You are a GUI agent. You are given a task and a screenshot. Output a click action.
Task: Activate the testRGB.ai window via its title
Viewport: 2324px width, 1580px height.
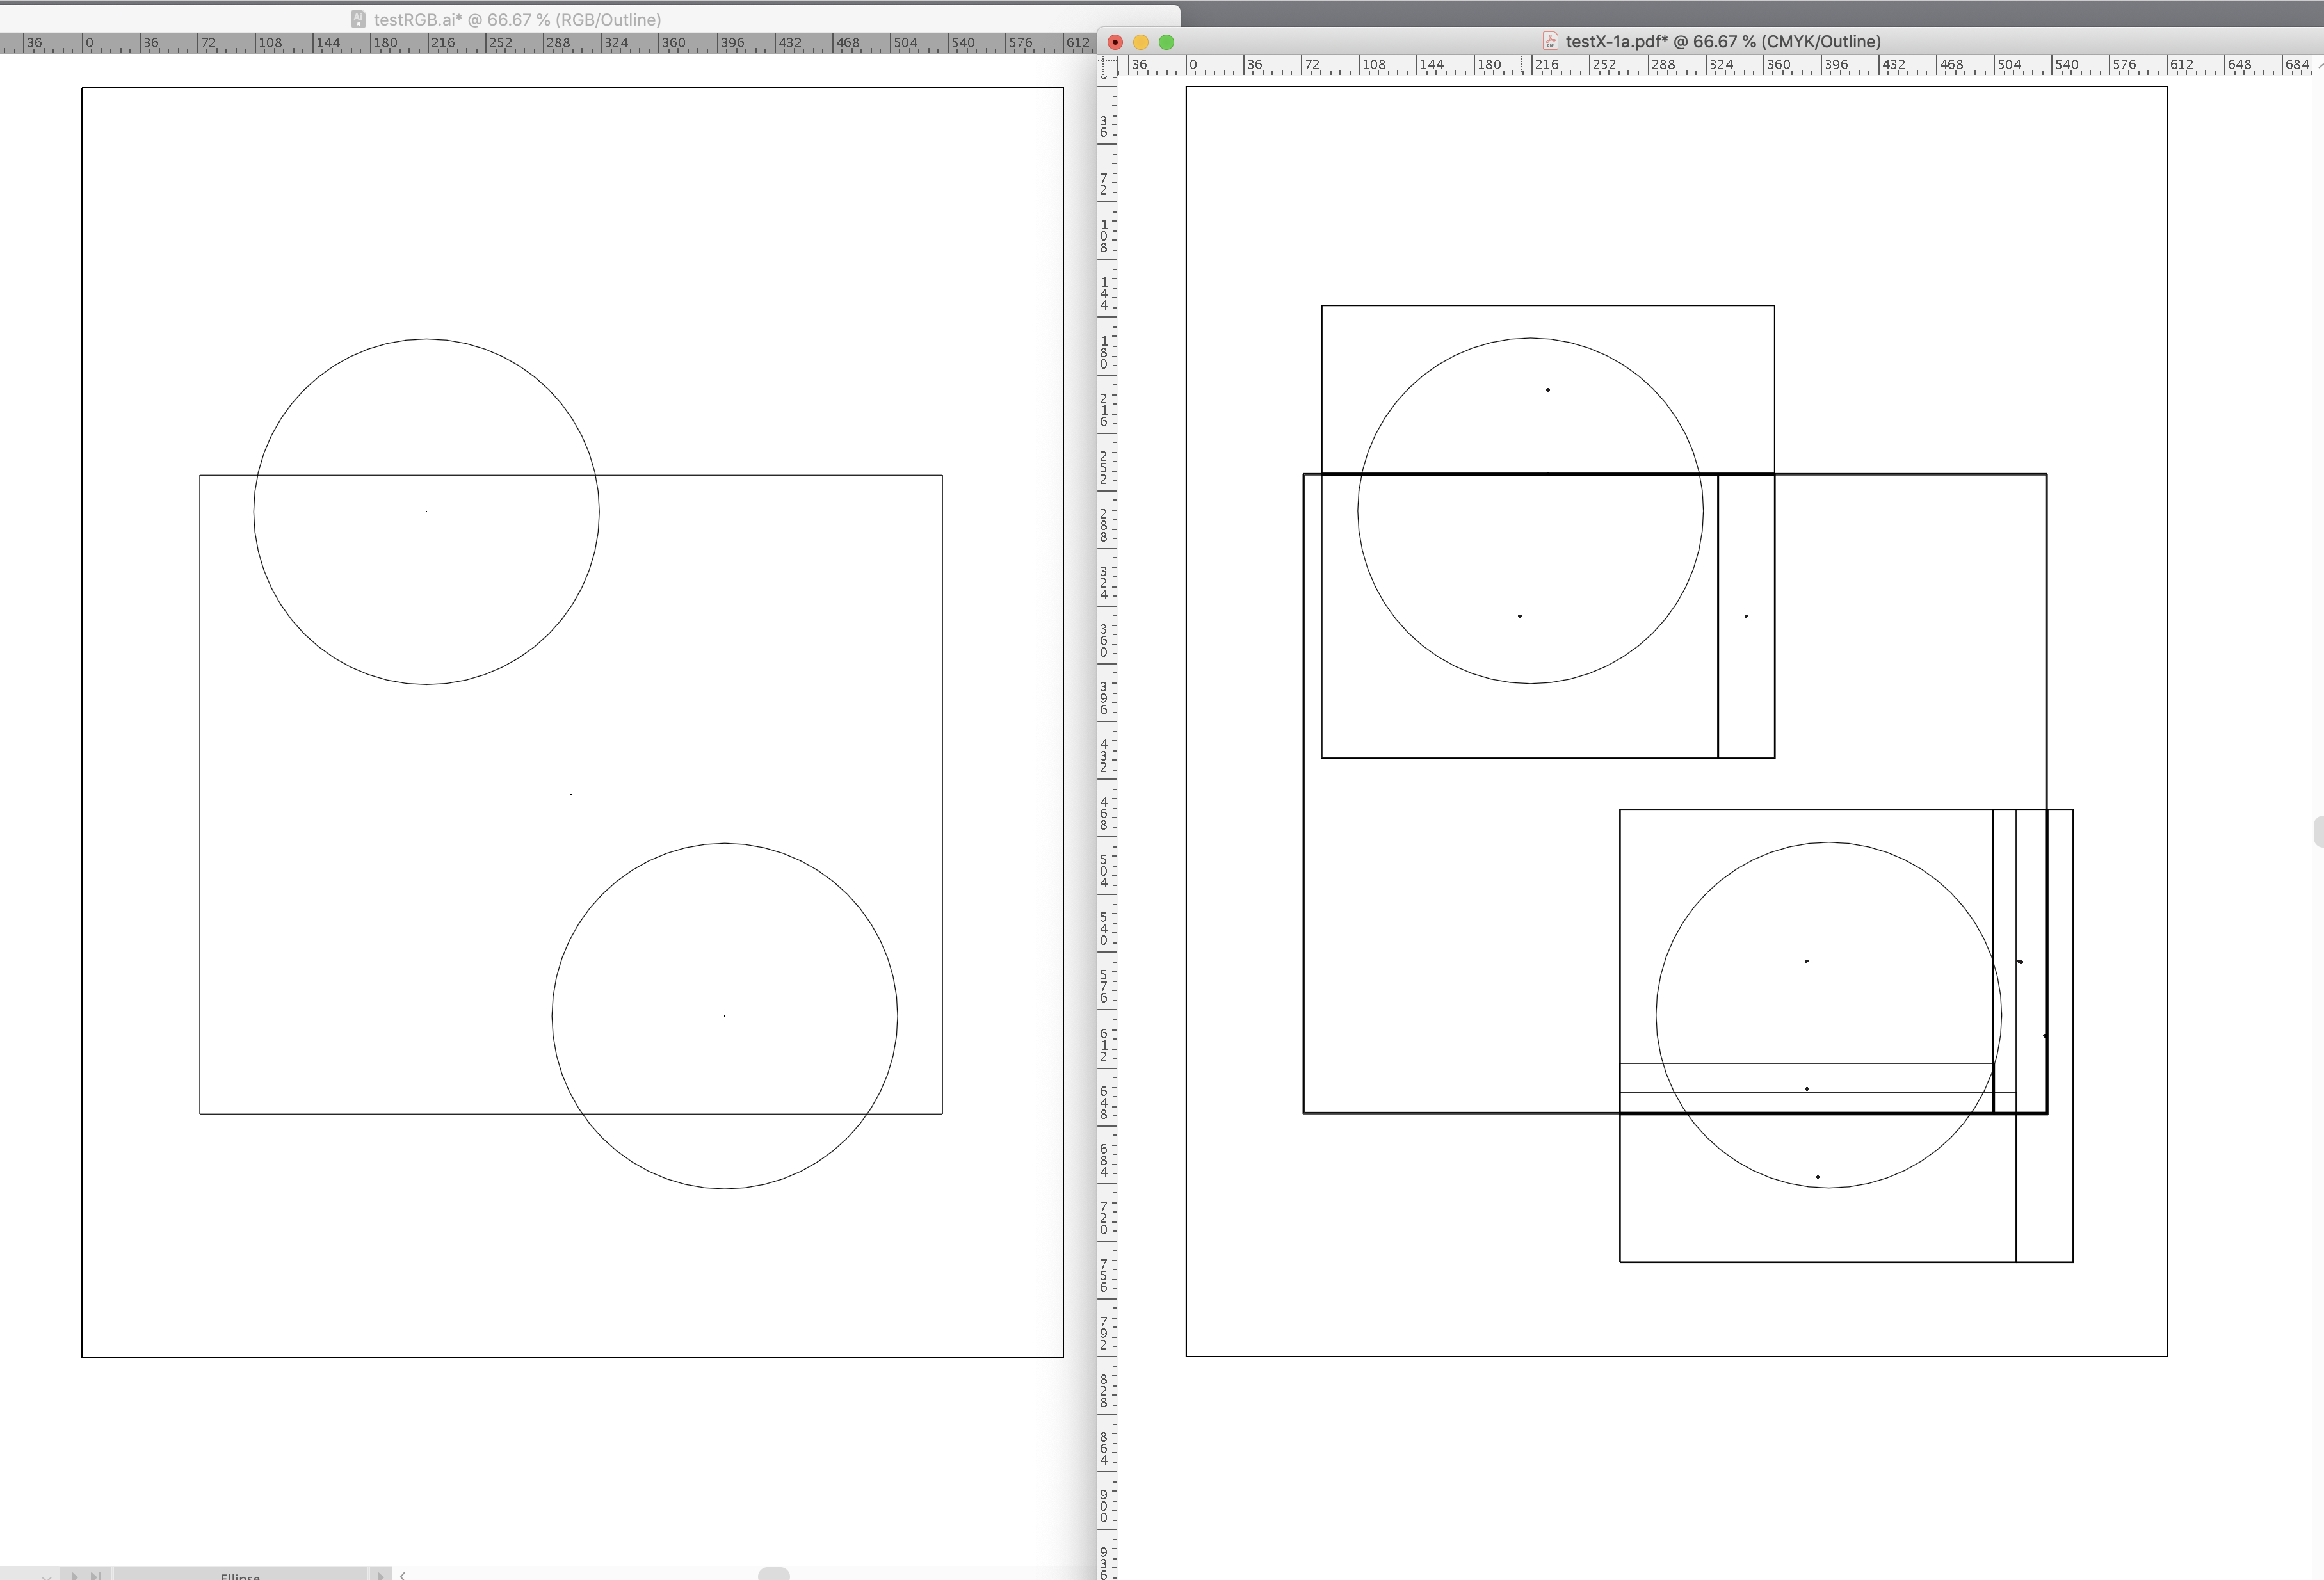pos(517,19)
